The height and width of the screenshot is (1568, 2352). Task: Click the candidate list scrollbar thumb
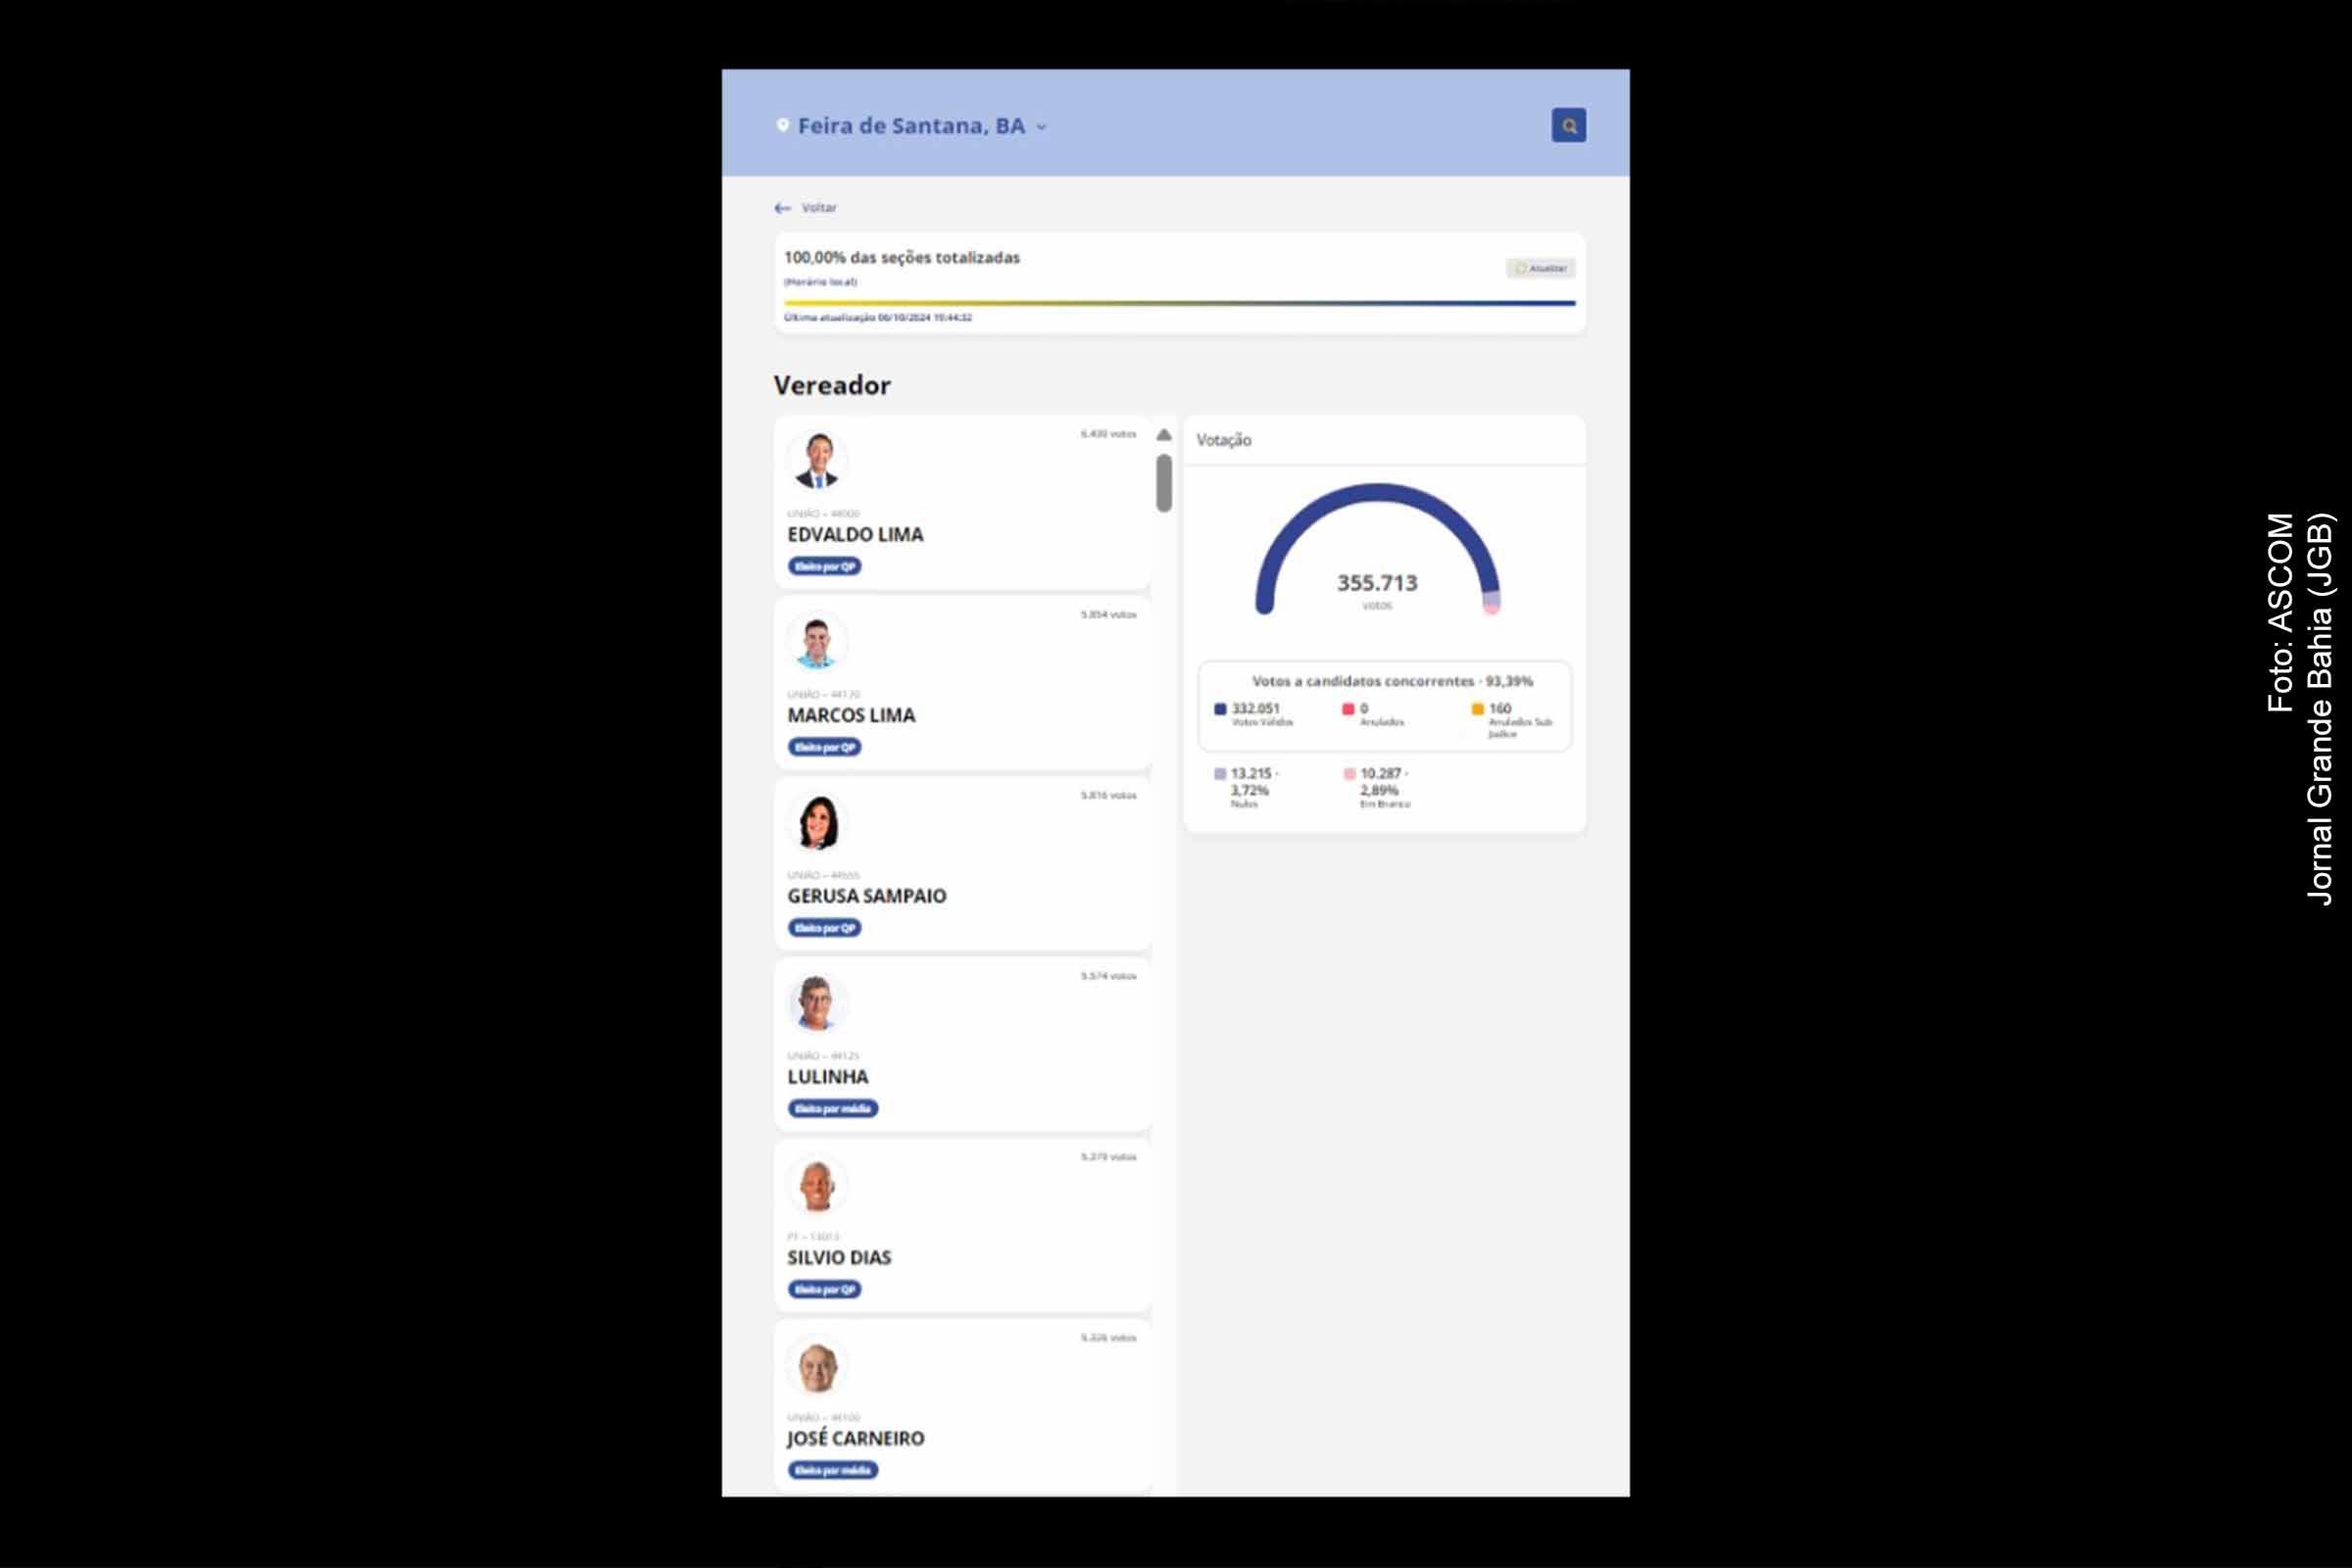coord(1164,483)
